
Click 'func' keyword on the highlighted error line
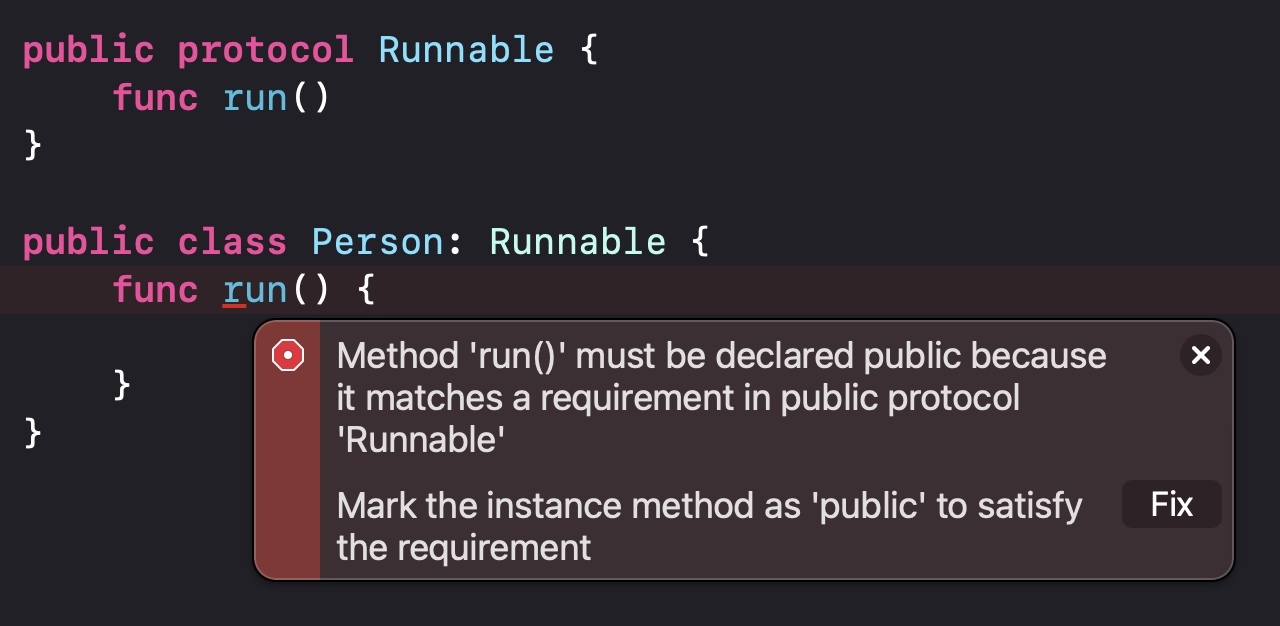[x=155, y=290]
